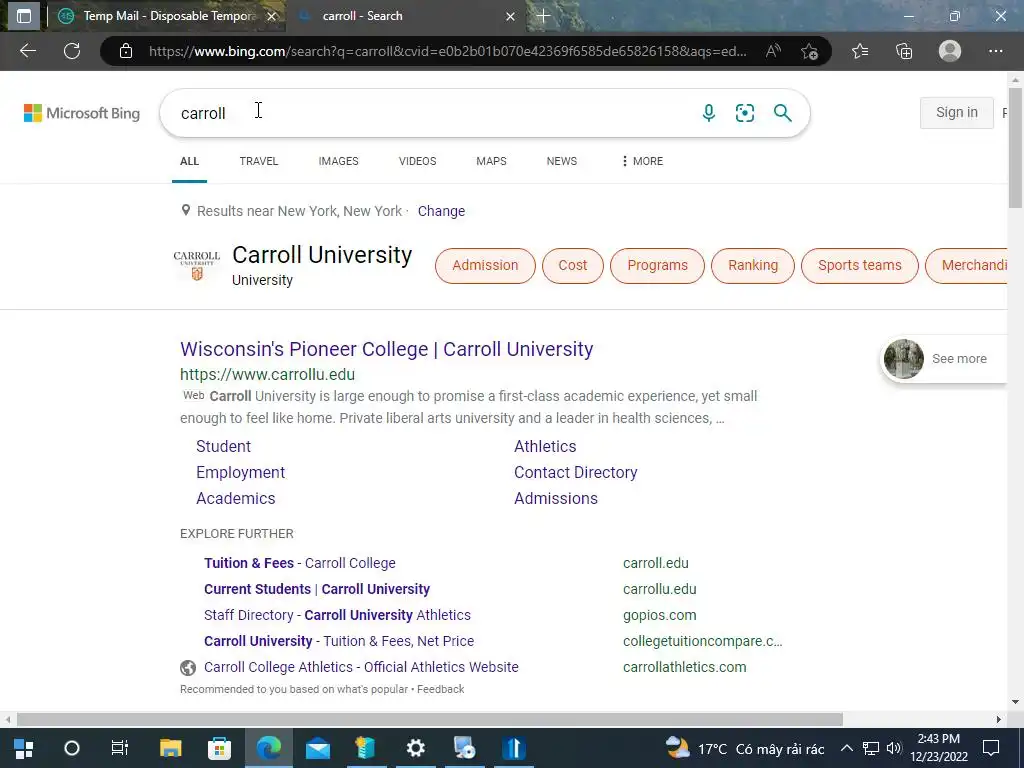Click the magnifier search icon
This screenshot has height=768, width=1024.
tap(782, 113)
